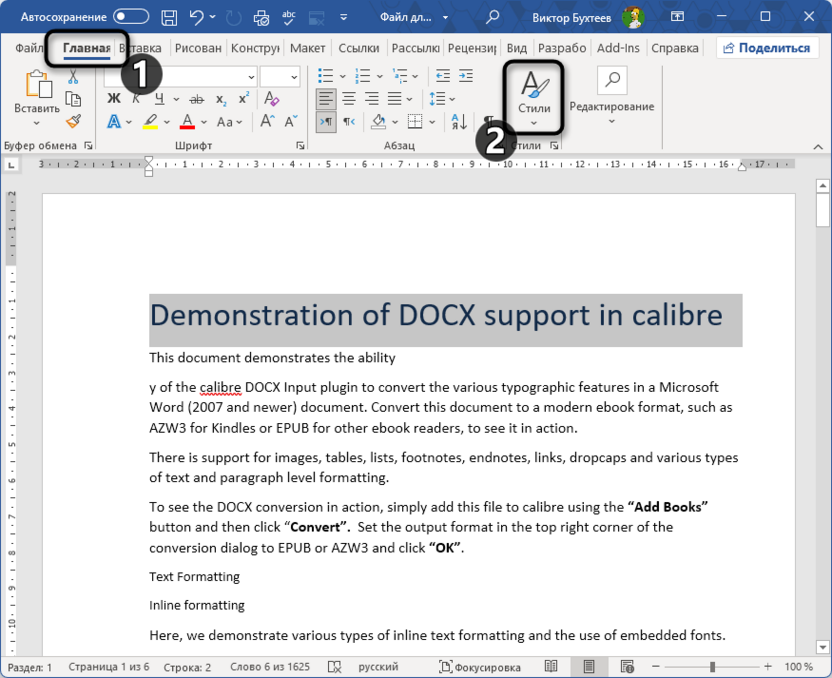Toggle strikethrough formatting

coord(197,99)
